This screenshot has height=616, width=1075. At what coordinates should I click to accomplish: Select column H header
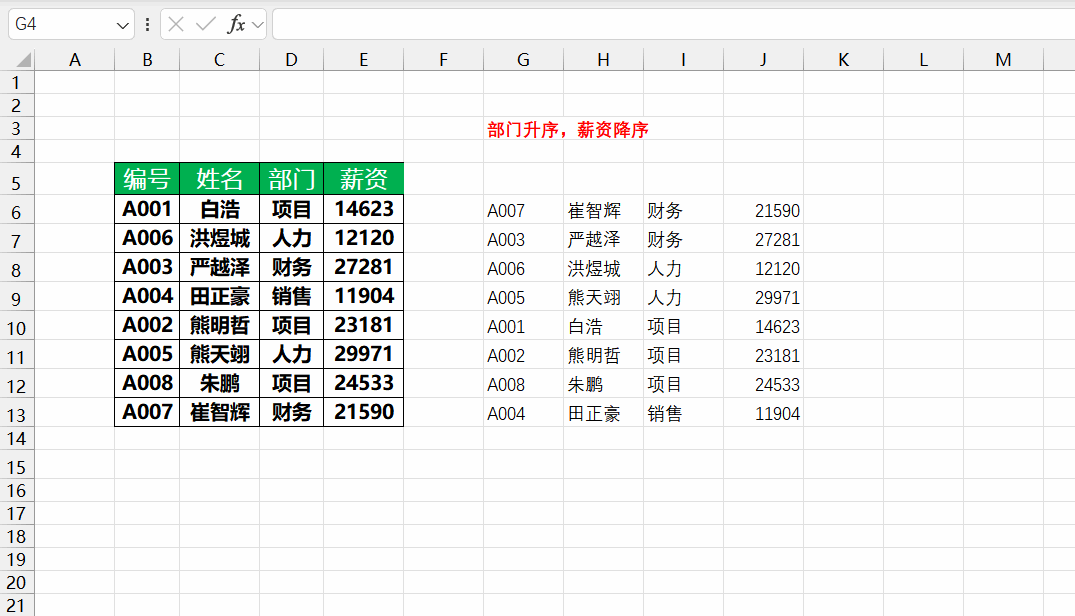pos(603,60)
